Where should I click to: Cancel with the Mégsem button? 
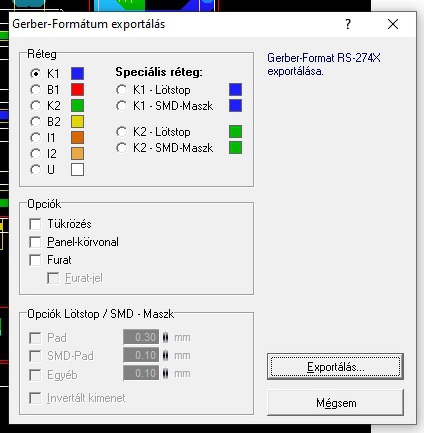point(335,403)
